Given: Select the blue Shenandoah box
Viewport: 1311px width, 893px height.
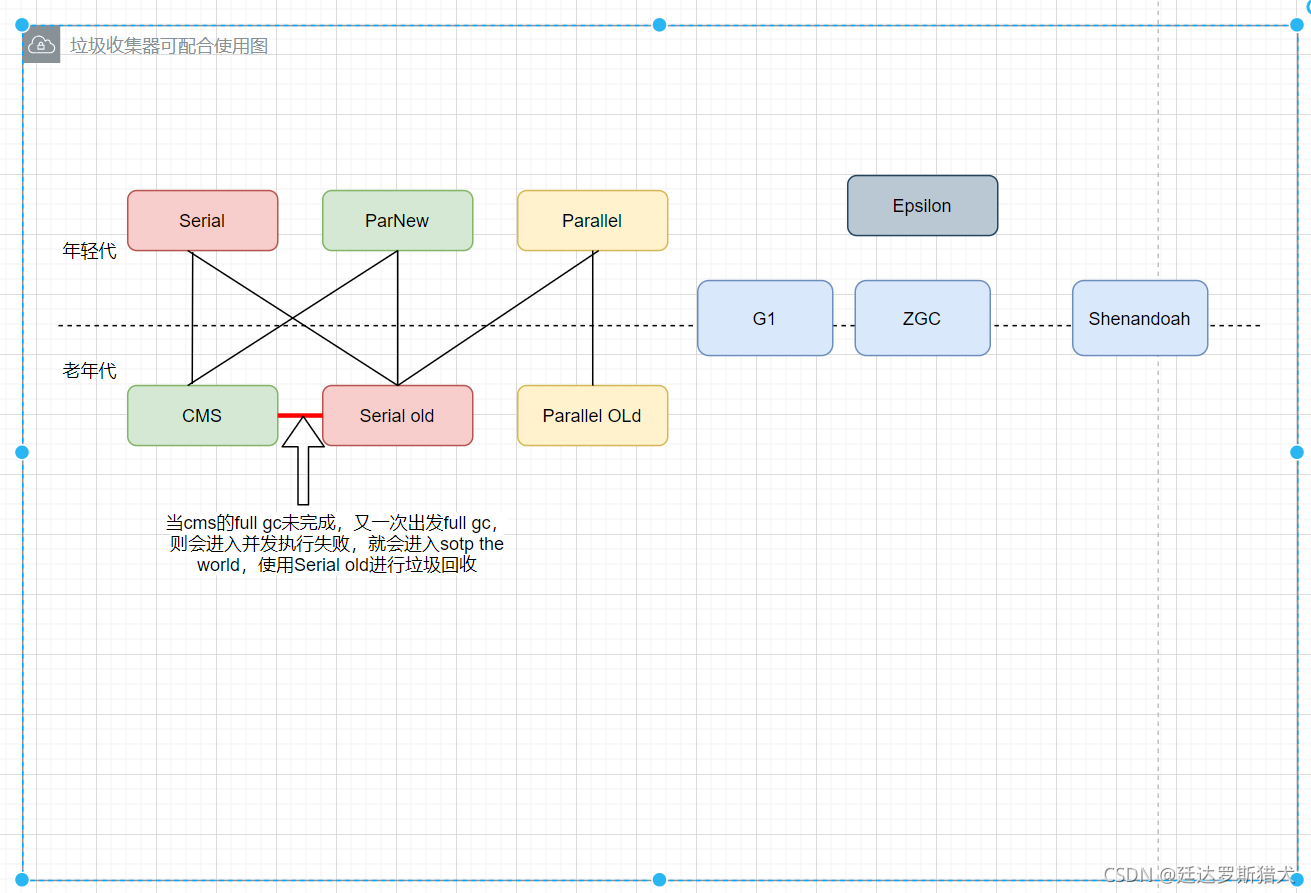Looking at the screenshot, I should (x=1140, y=318).
